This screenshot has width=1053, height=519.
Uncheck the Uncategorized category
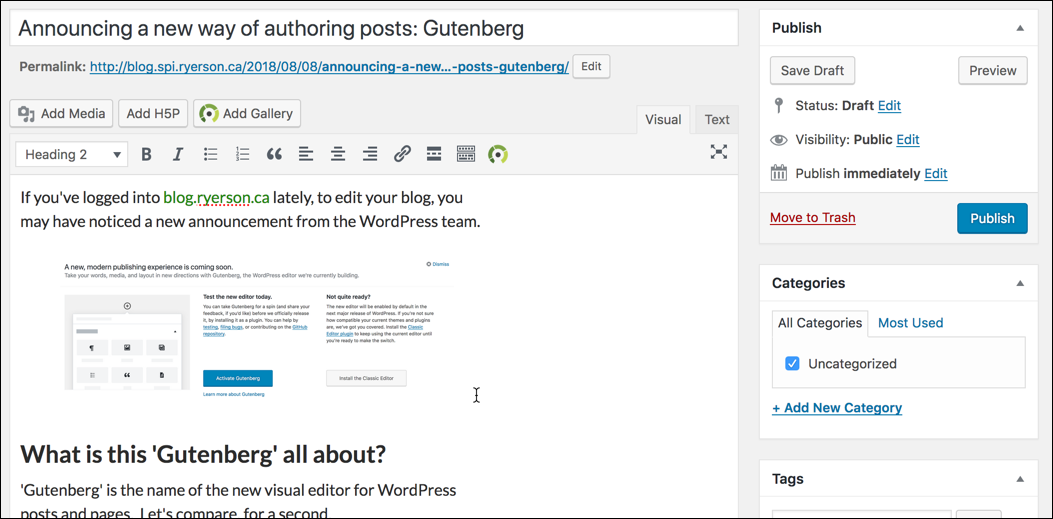coord(792,364)
